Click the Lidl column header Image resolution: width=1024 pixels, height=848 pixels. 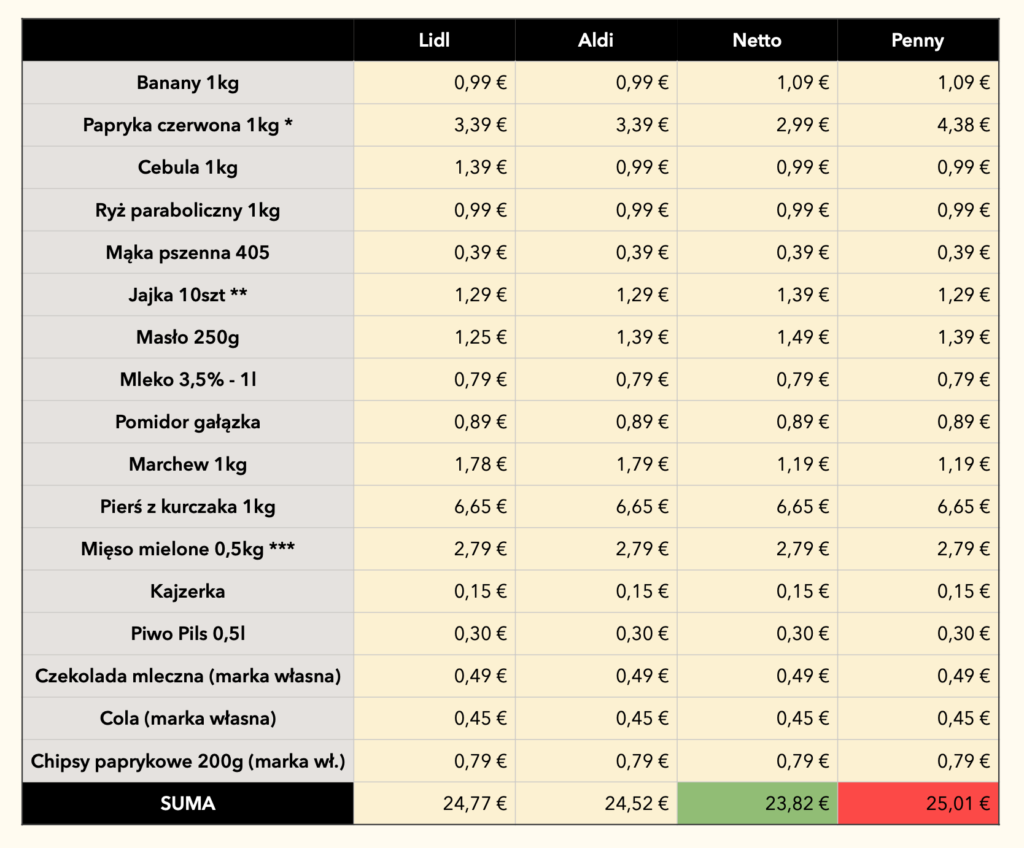pyautogui.click(x=434, y=41)
